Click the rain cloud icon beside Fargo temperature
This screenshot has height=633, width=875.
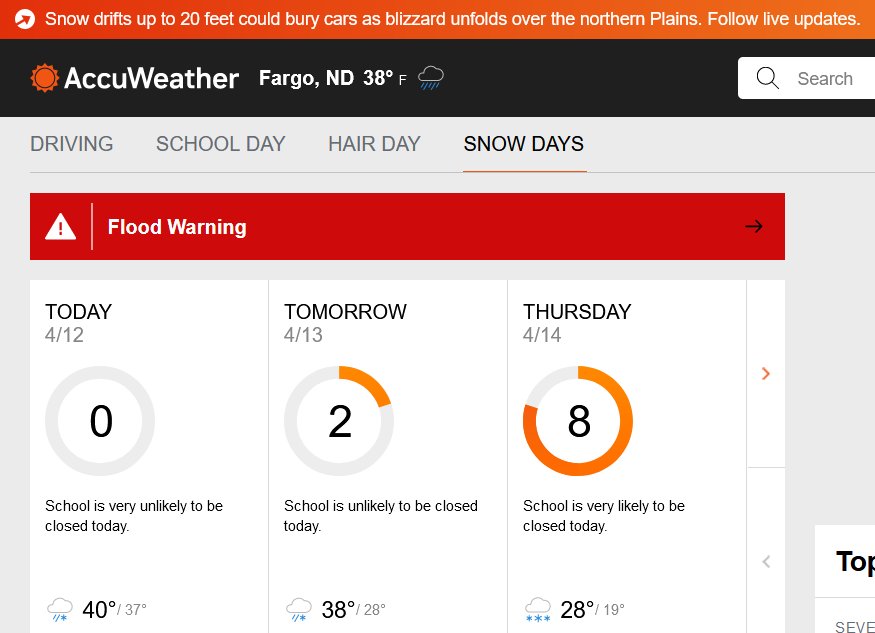pos(431,78)
